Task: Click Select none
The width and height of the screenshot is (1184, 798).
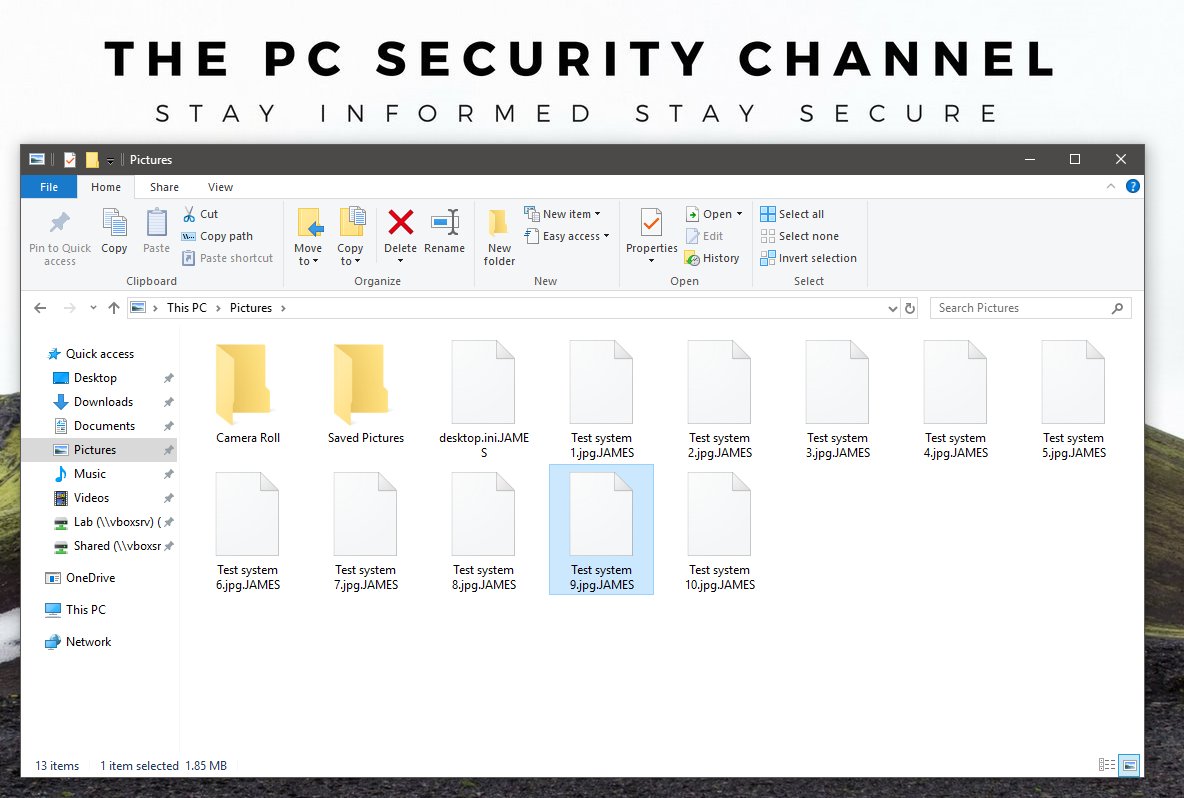Action: coord(800,236)
